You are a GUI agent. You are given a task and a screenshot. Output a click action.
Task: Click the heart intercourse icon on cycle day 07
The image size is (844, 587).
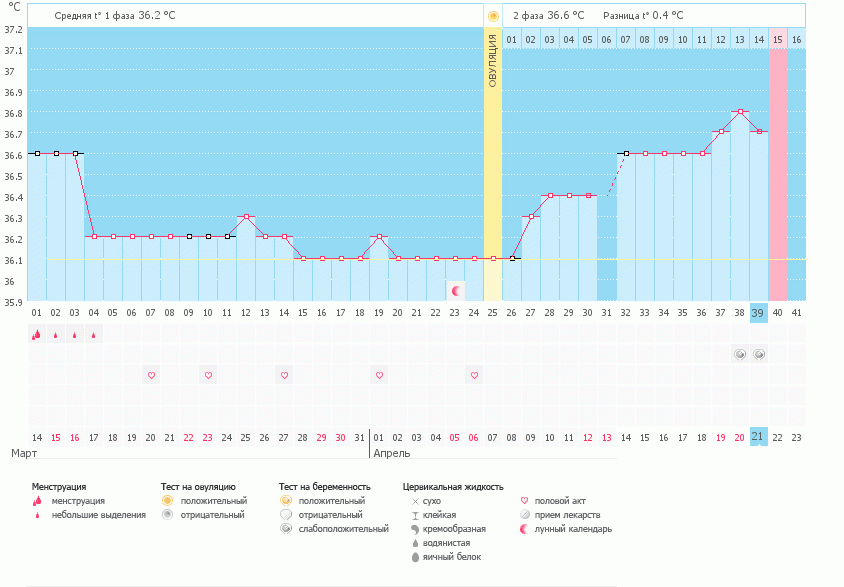(150, 375)
